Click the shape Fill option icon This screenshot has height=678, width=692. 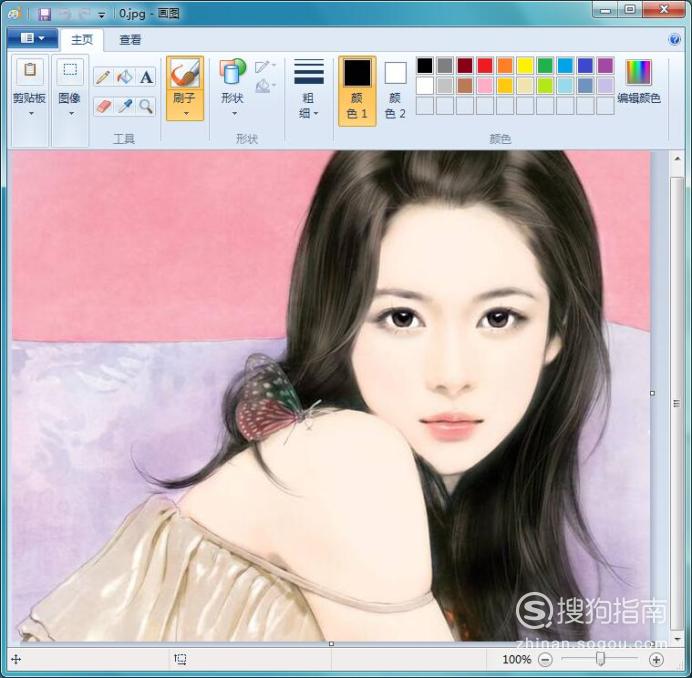coord(264,85)
